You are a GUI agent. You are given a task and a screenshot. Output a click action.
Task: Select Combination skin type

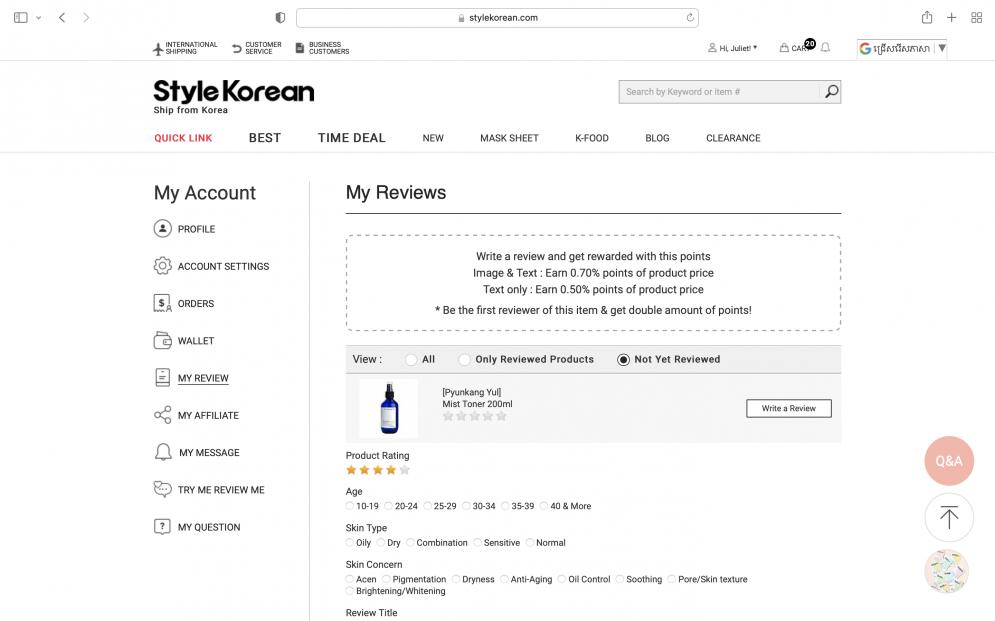pyautogui.click(x=410, y=543)
